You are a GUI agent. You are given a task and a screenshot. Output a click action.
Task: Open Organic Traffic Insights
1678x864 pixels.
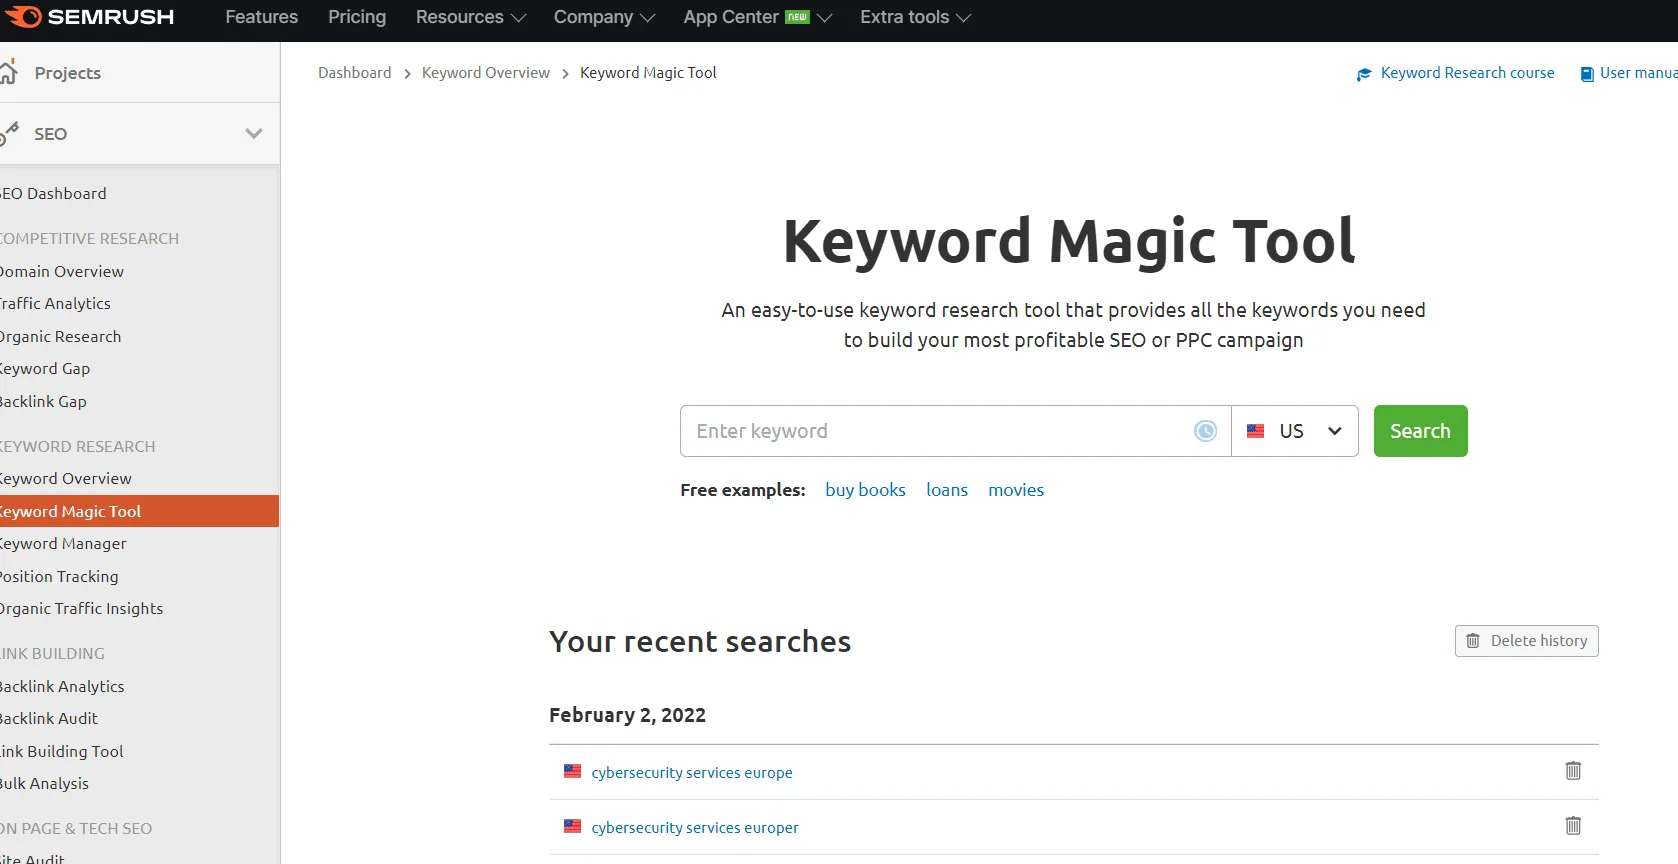[81, 608]
